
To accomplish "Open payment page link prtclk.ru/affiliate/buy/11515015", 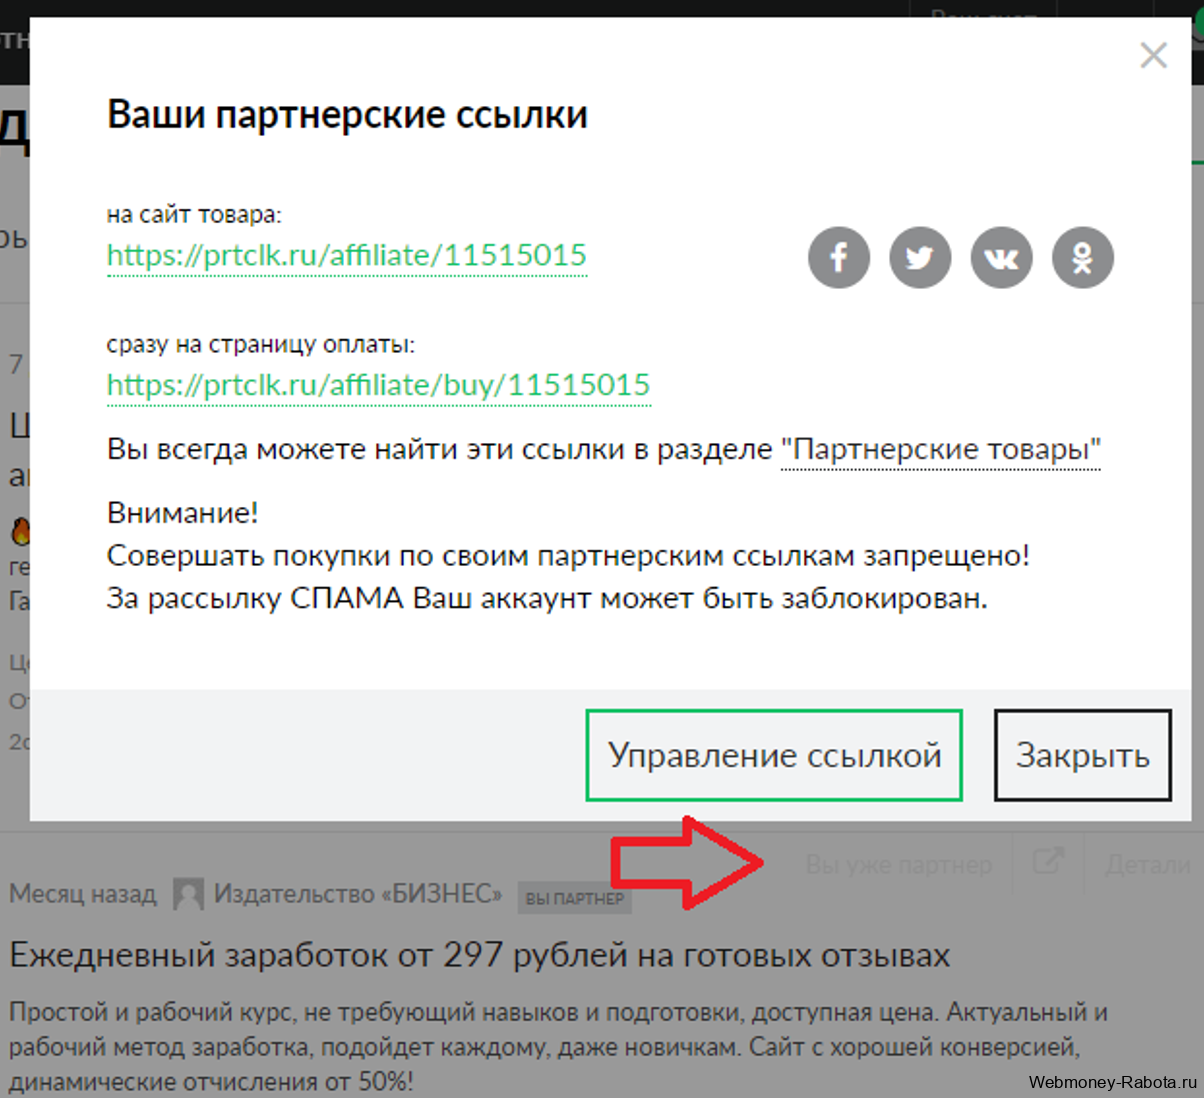I will [378, 385].
